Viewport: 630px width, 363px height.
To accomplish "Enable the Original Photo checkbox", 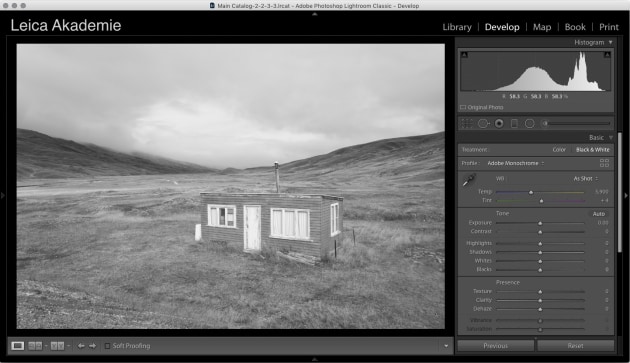I will (x=463, y=107).
